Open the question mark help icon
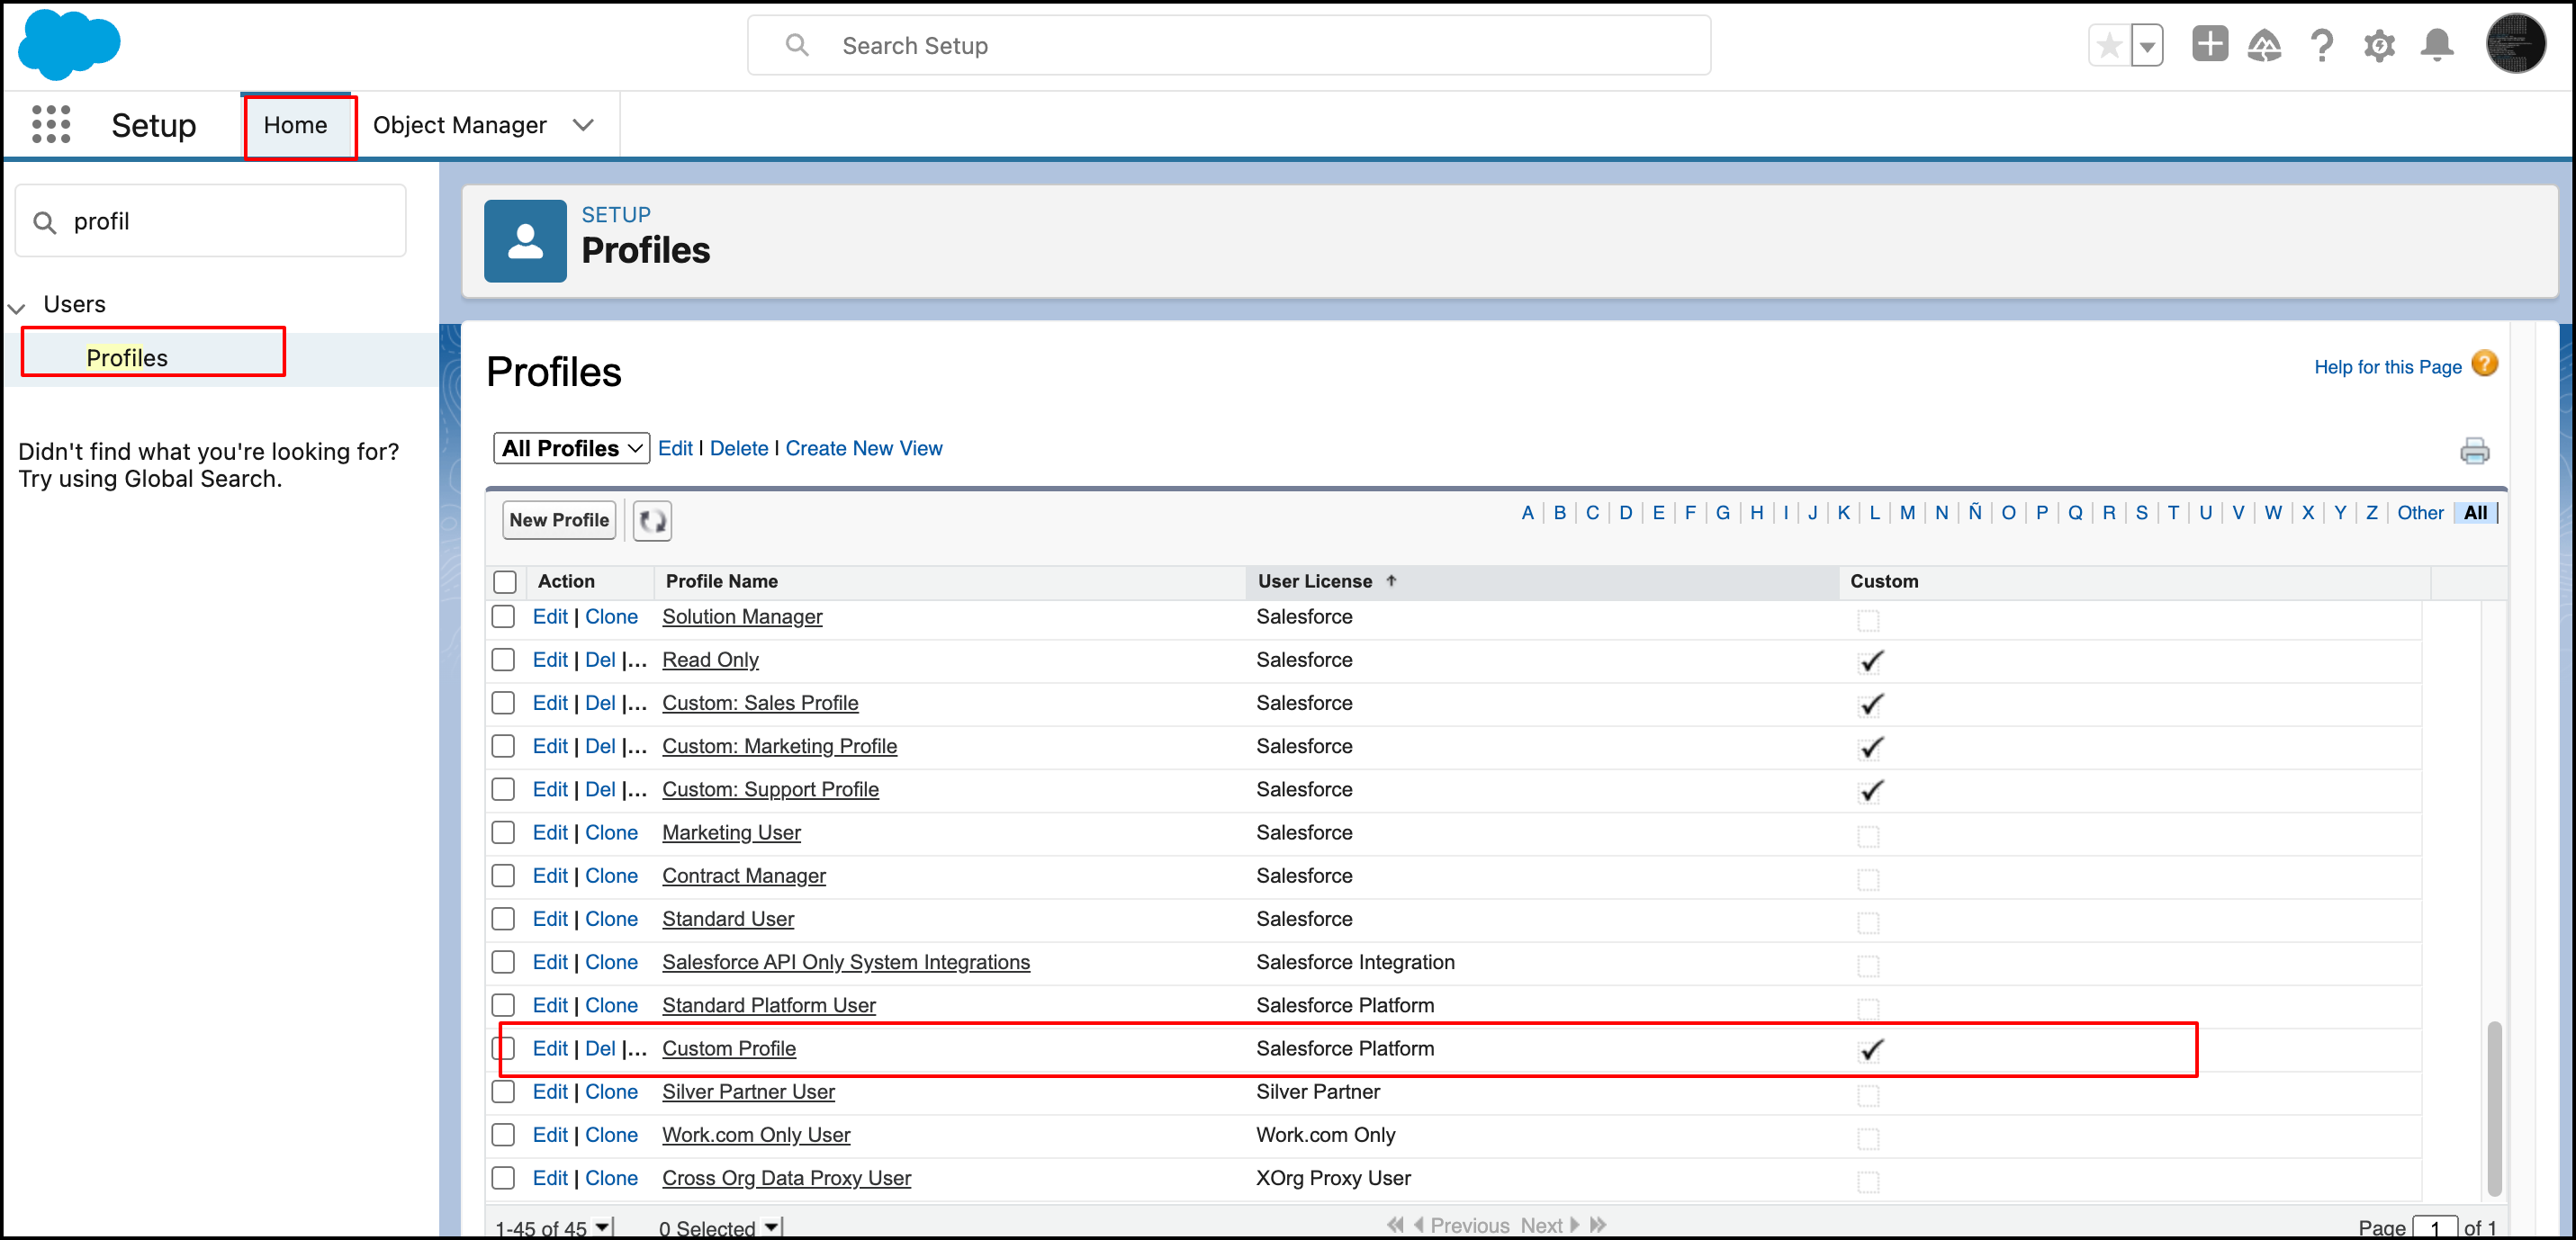This screenshot has width=2576, height=1240. 2321,46
